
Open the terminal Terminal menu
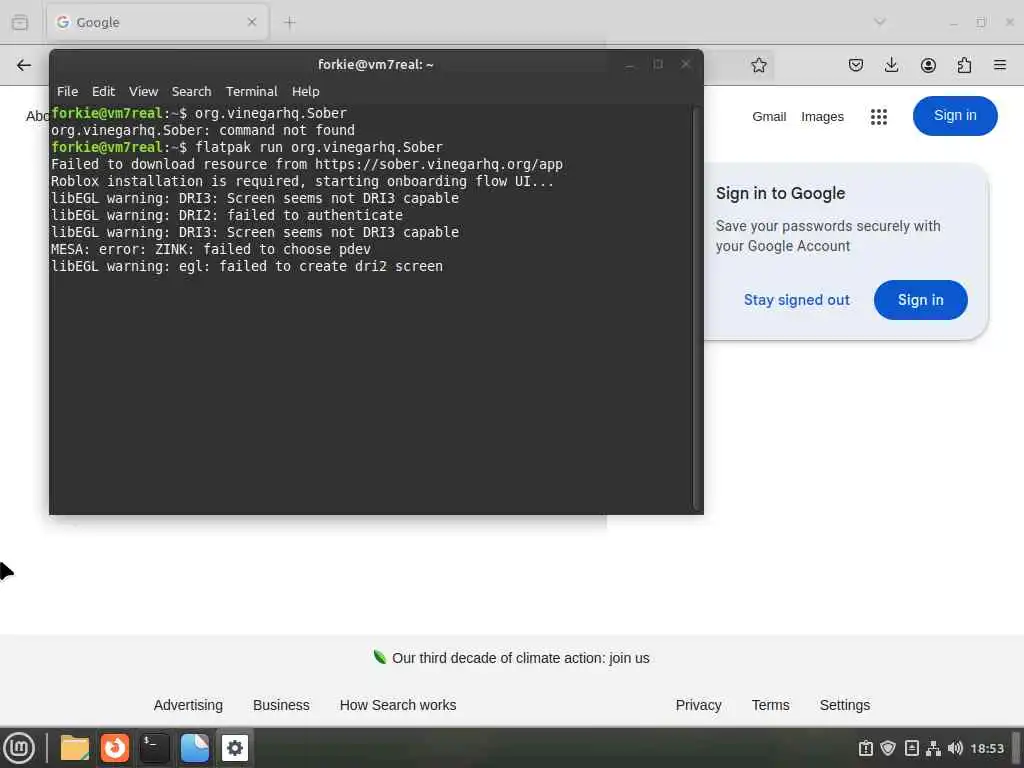point(251,91)
